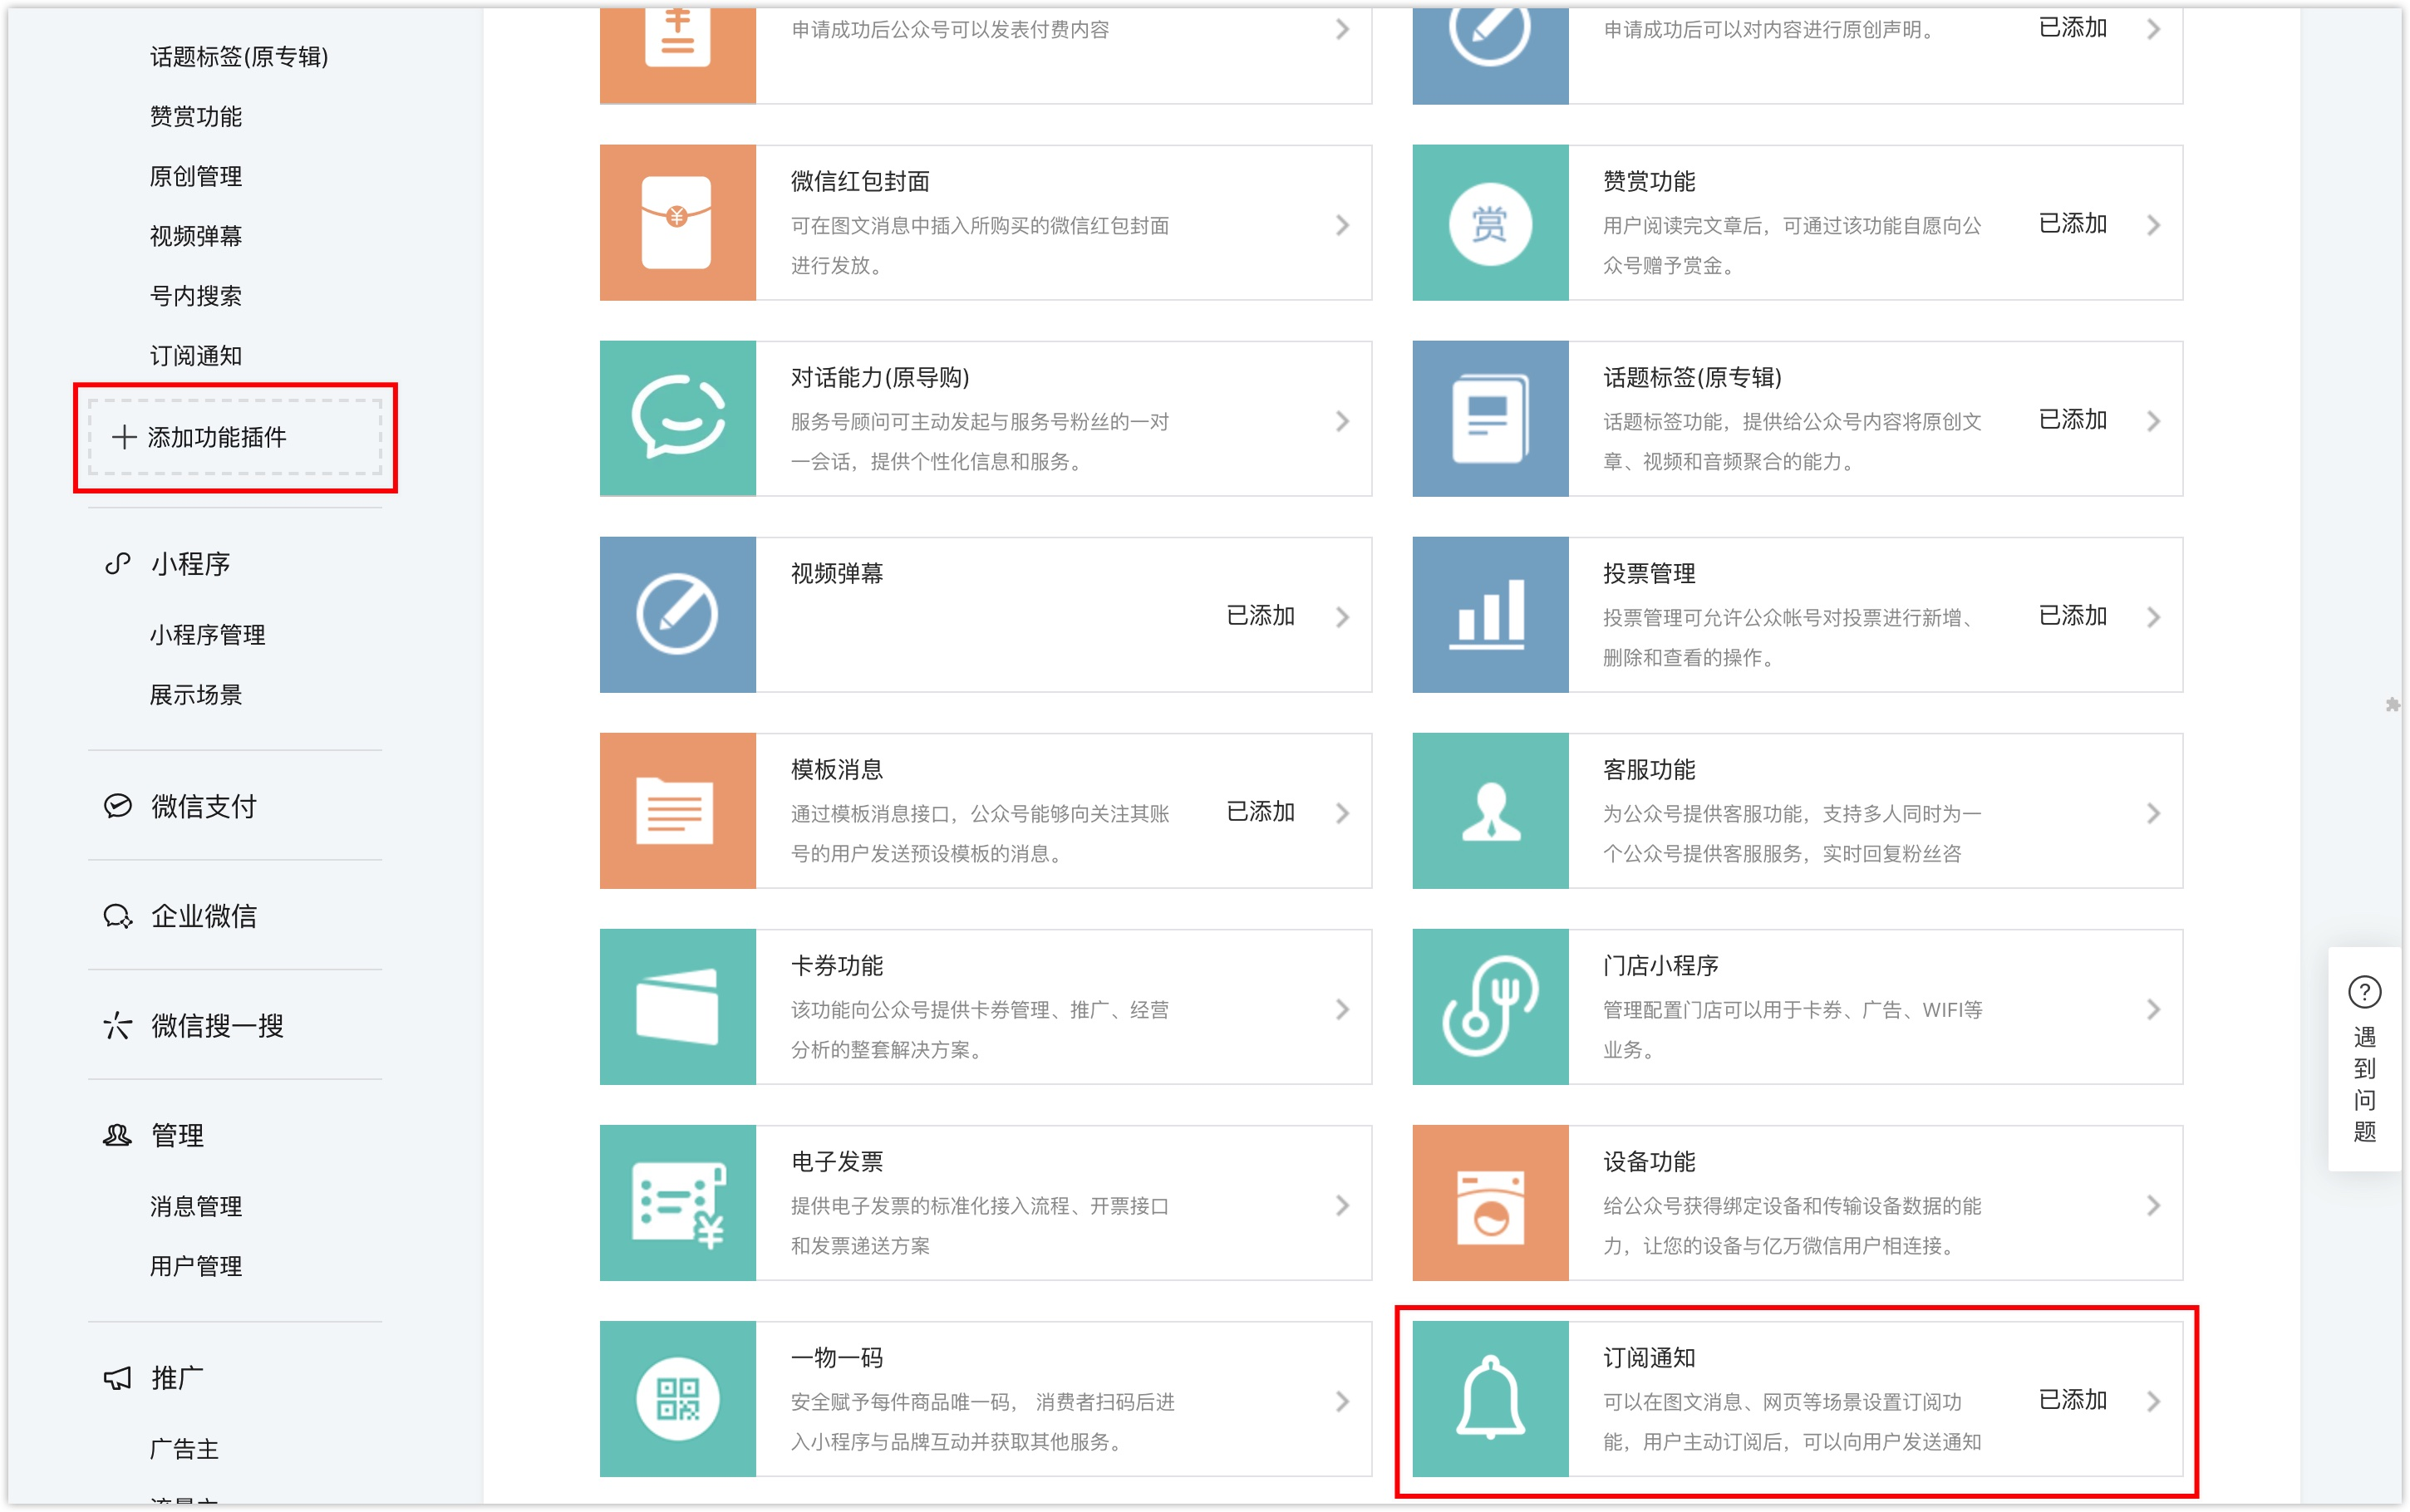Click the 门店小程序 card title

click(x=1661, y=966)
